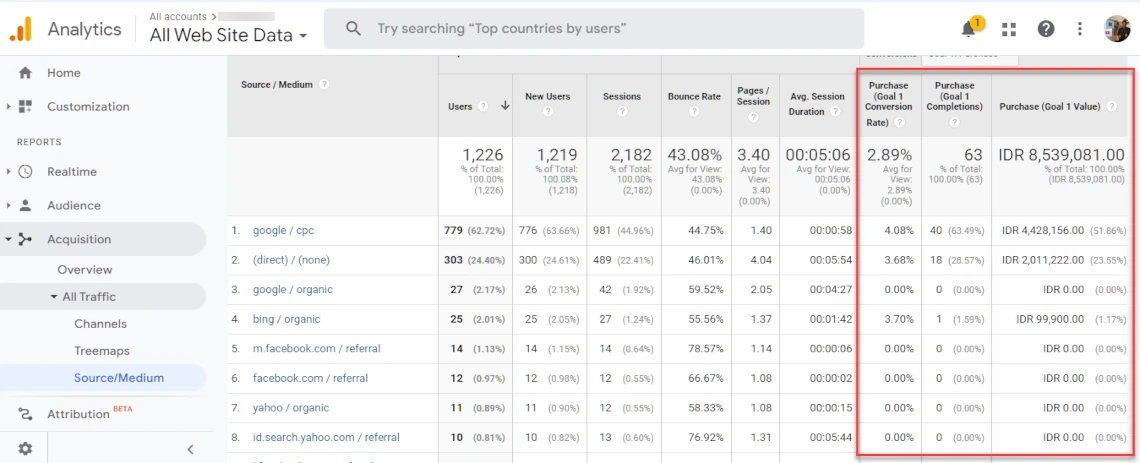Click help icon beside Goal 1 Value
This screenshot has height=463, width=1140.
point(1111,106)
